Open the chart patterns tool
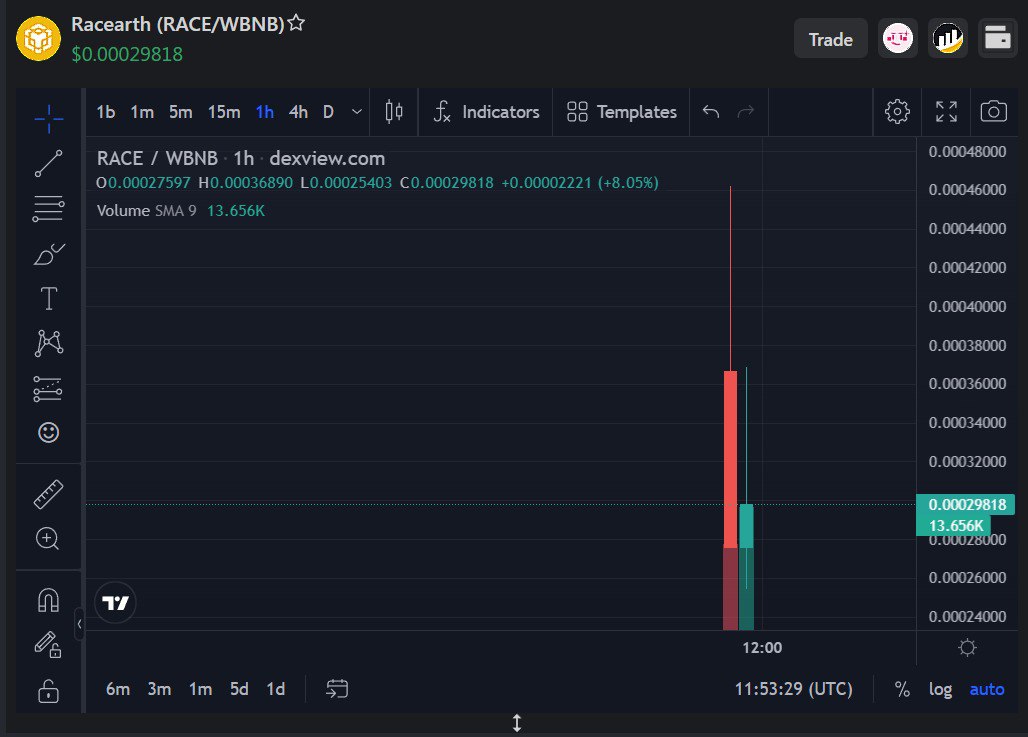Screen dimensions: 1028x737 pyautogui.click(x=49, y=343)
